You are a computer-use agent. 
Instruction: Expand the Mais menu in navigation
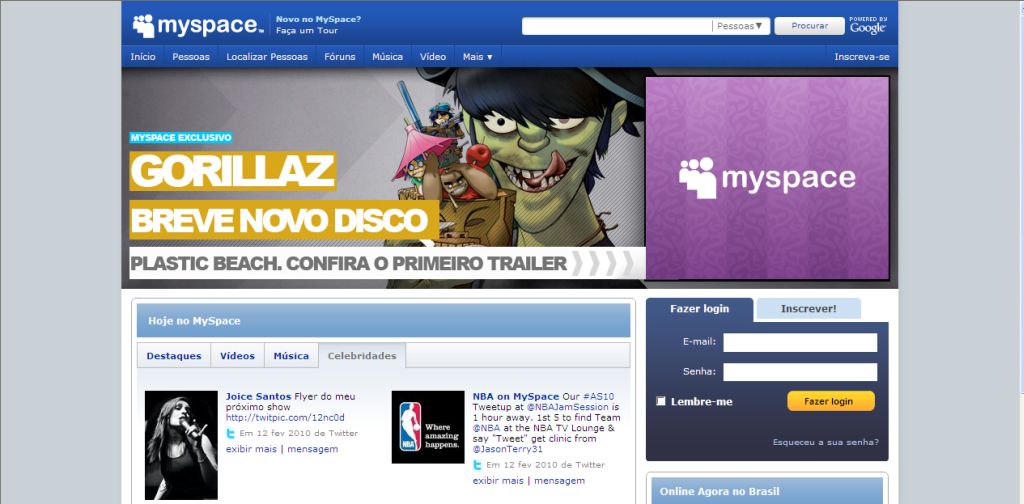click(x=477, y=57)
